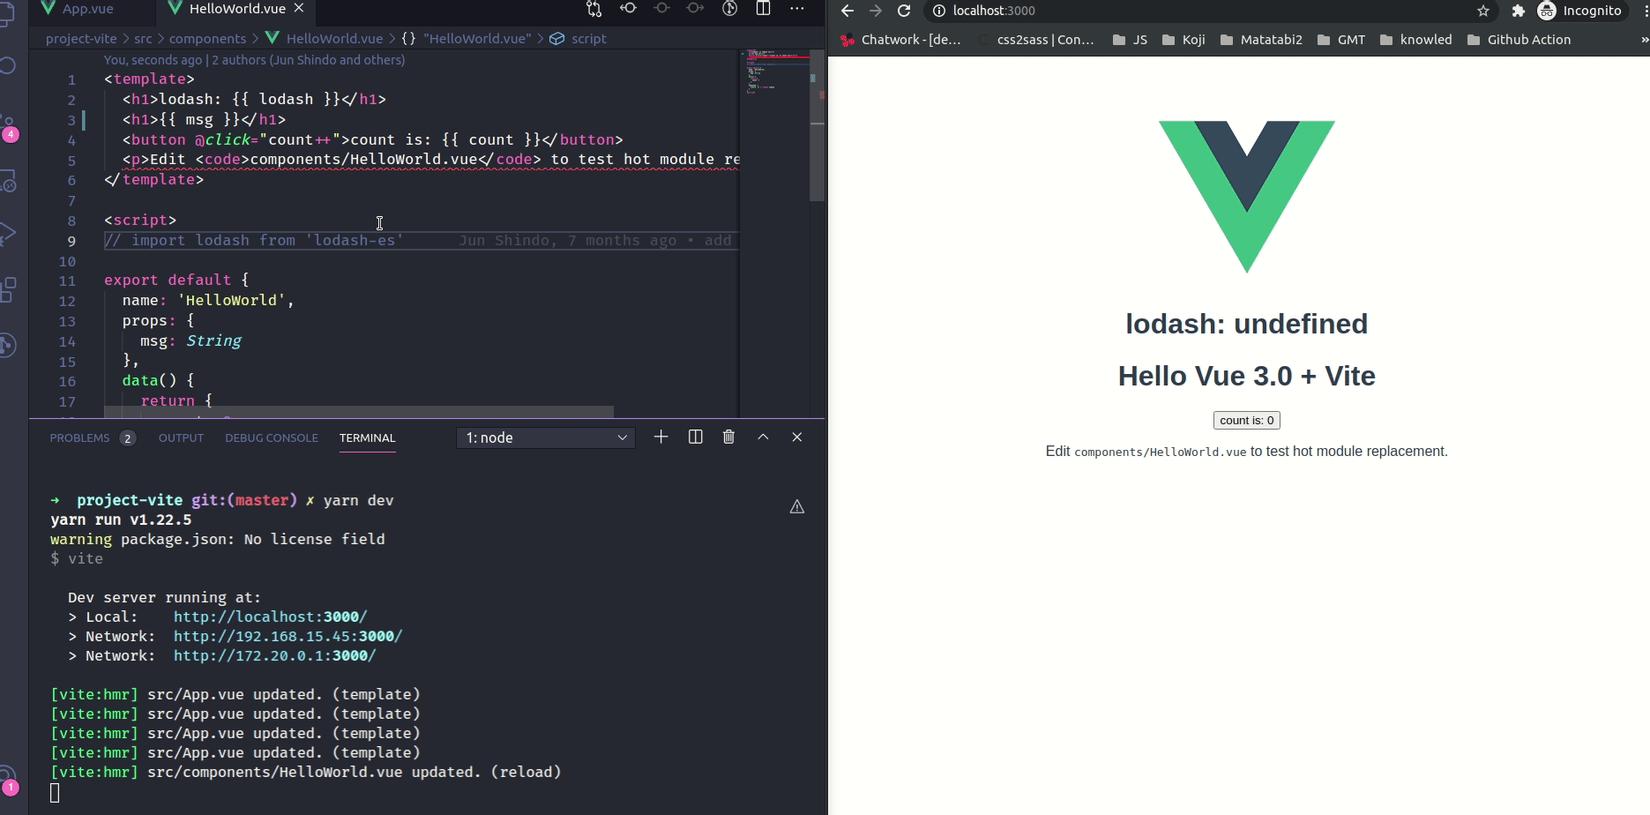Click the git blame authors annotation above line 1
The height and width of the screenshot is (815, 1650).
click(254, 60)
